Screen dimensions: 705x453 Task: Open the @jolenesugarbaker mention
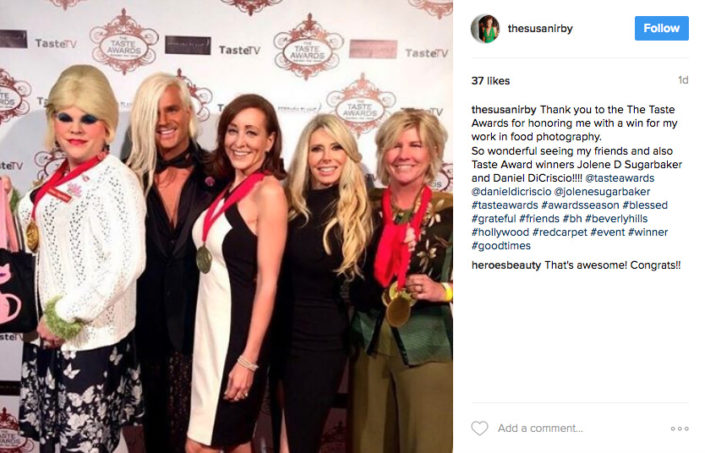coord(602,191)
